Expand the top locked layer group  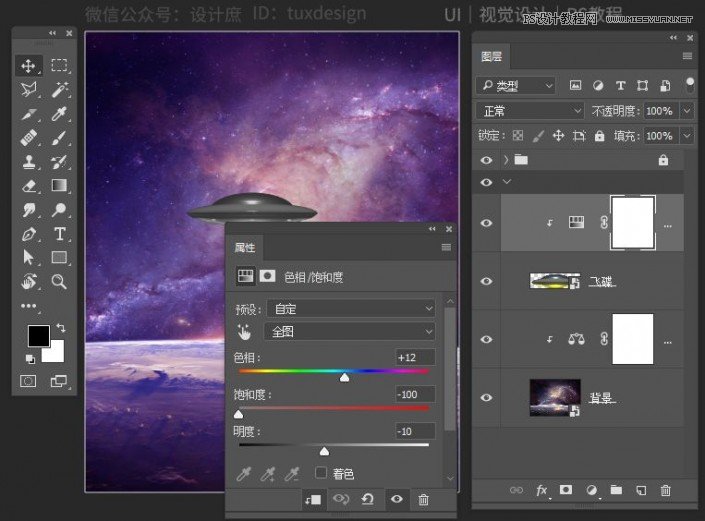click(x=506, y=160)
